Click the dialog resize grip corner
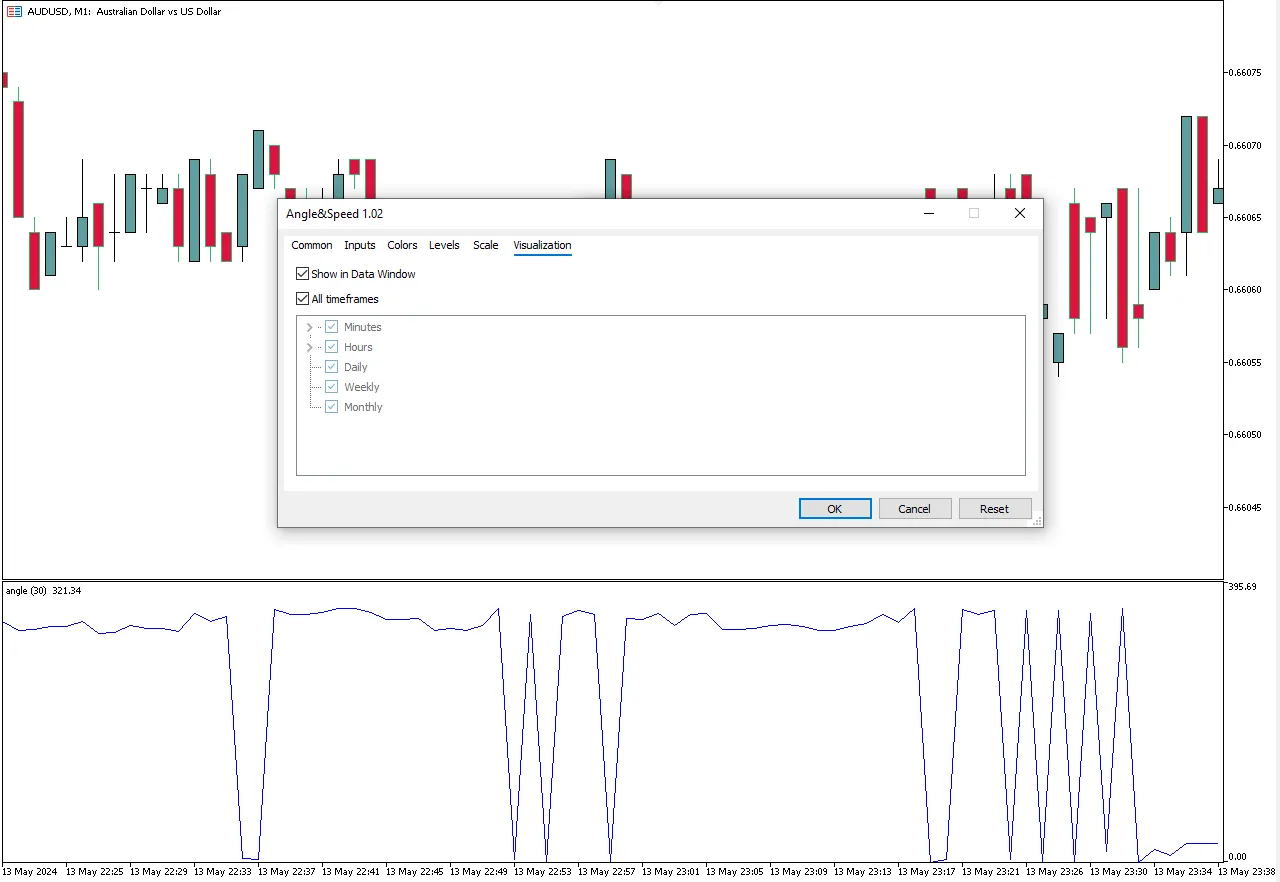 tap(1036, 521)
